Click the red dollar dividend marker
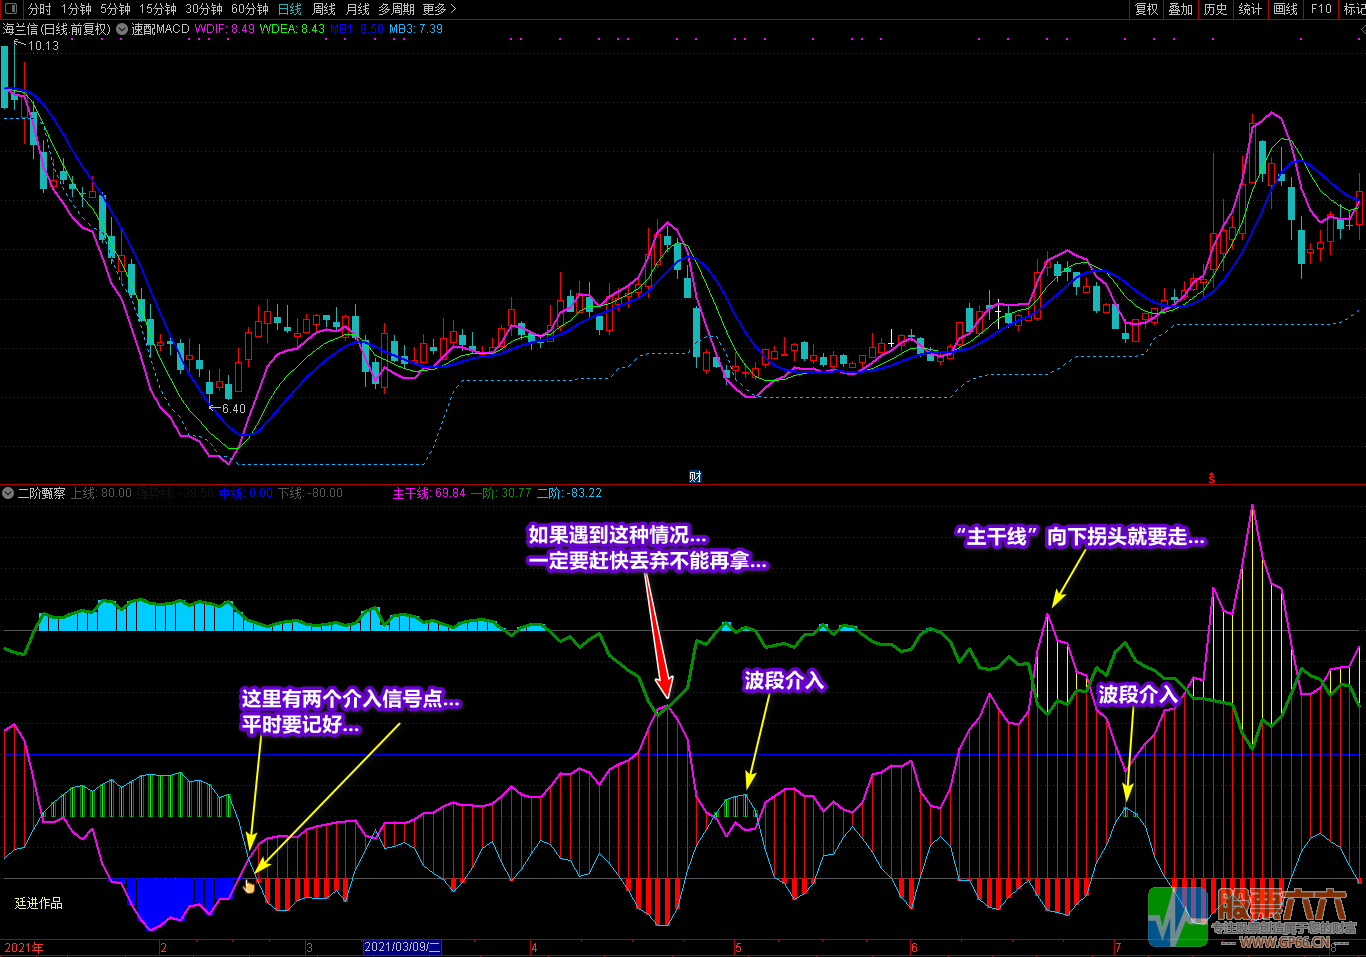Viewport: 1366px width, 957px height. point(1212,478)
